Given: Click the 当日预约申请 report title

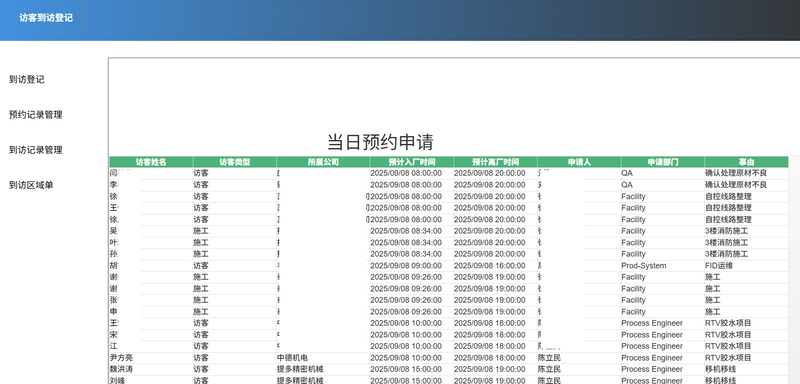Looking at the screenshot, I should [380, 142].
